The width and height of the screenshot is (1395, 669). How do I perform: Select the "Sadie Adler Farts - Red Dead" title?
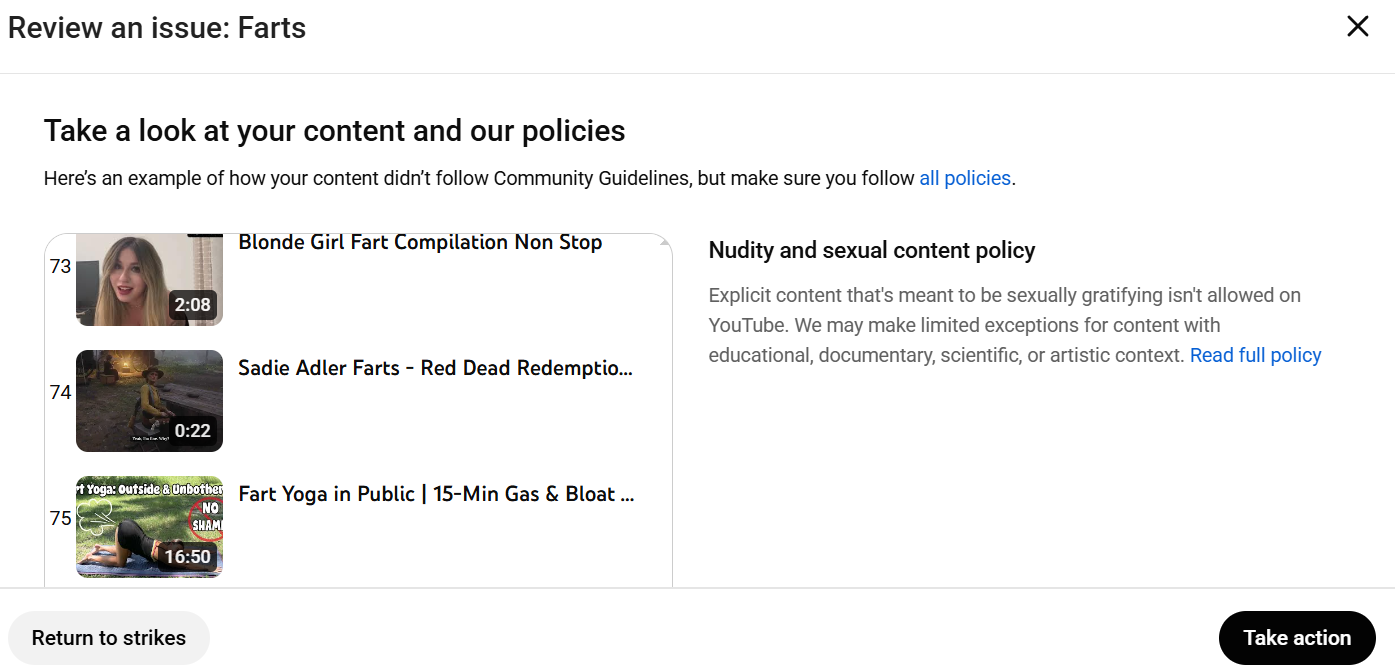[x=435, y=368]
